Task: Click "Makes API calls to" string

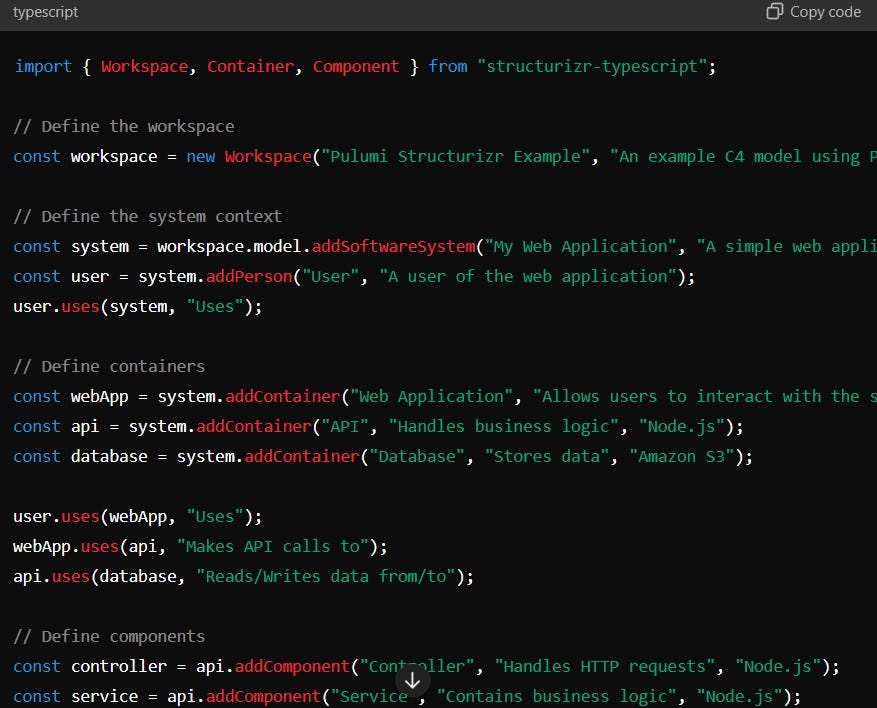Action: tap(272, 547)
